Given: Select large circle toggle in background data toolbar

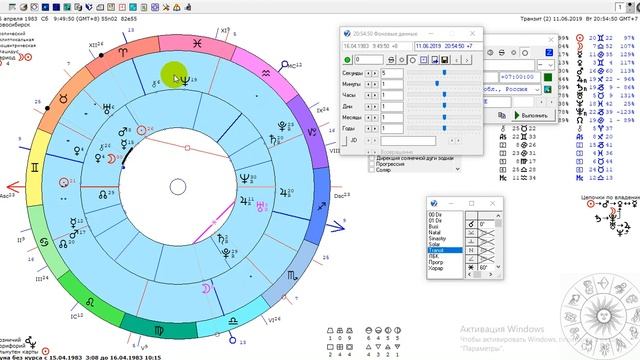Looking at the screenshot, I should 413,60.
